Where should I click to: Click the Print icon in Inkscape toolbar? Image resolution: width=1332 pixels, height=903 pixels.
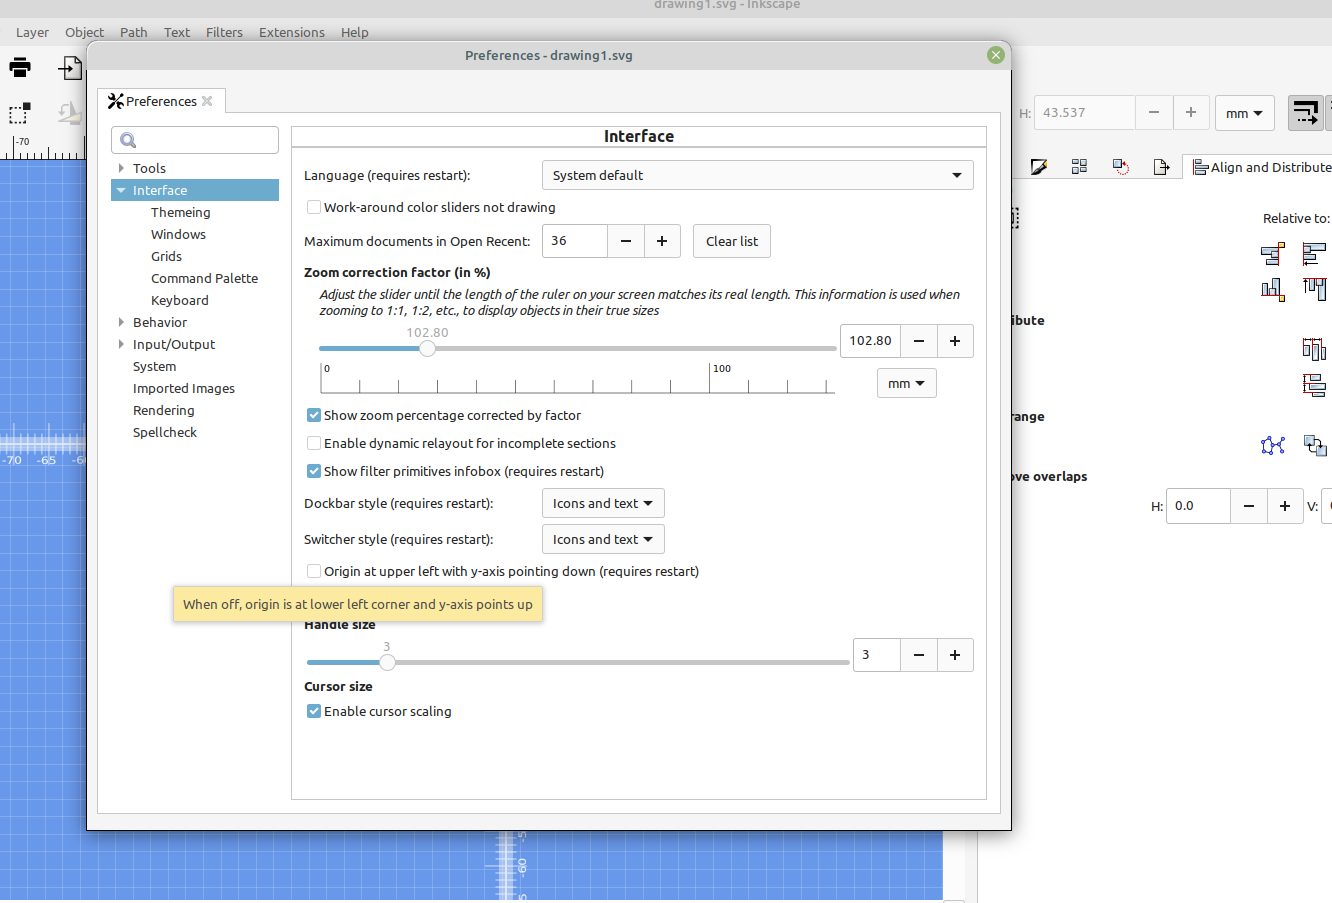click(20, 68)
